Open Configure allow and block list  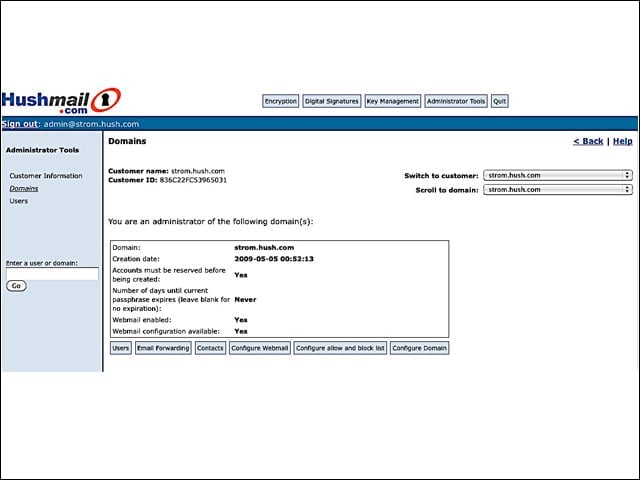click(340, 348)
